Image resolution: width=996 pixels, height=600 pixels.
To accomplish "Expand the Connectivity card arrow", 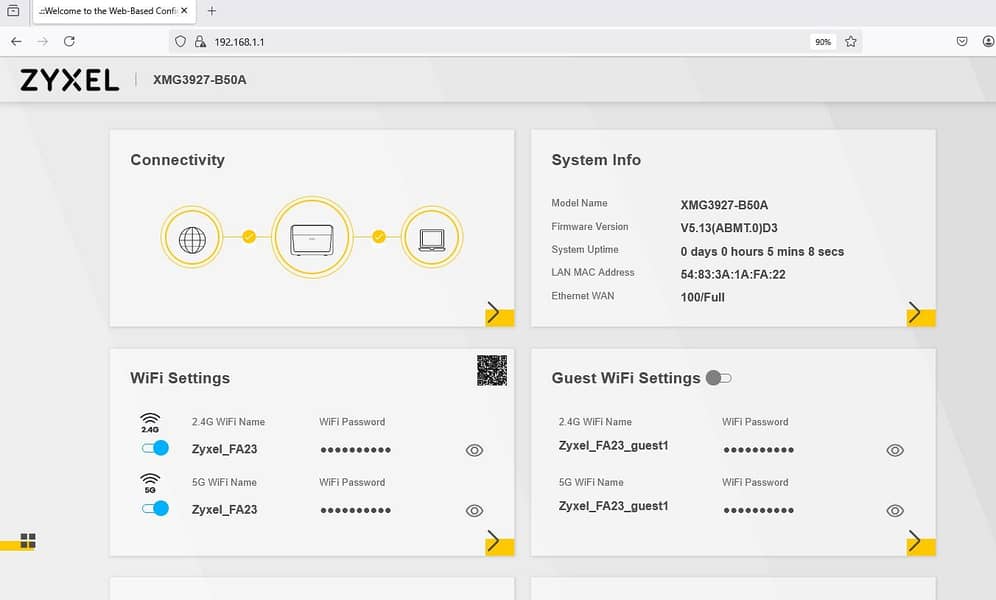I will tap(499, 314).
